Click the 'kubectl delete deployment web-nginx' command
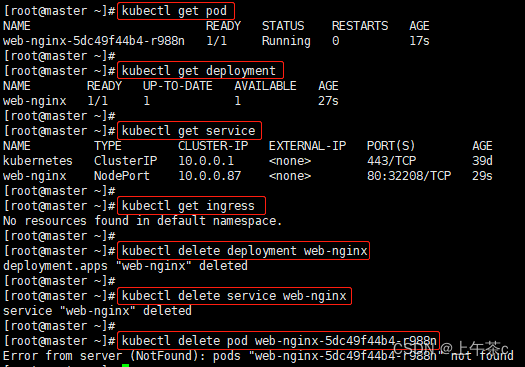Viewport: 525px width, 367px height. click(244, 251)
